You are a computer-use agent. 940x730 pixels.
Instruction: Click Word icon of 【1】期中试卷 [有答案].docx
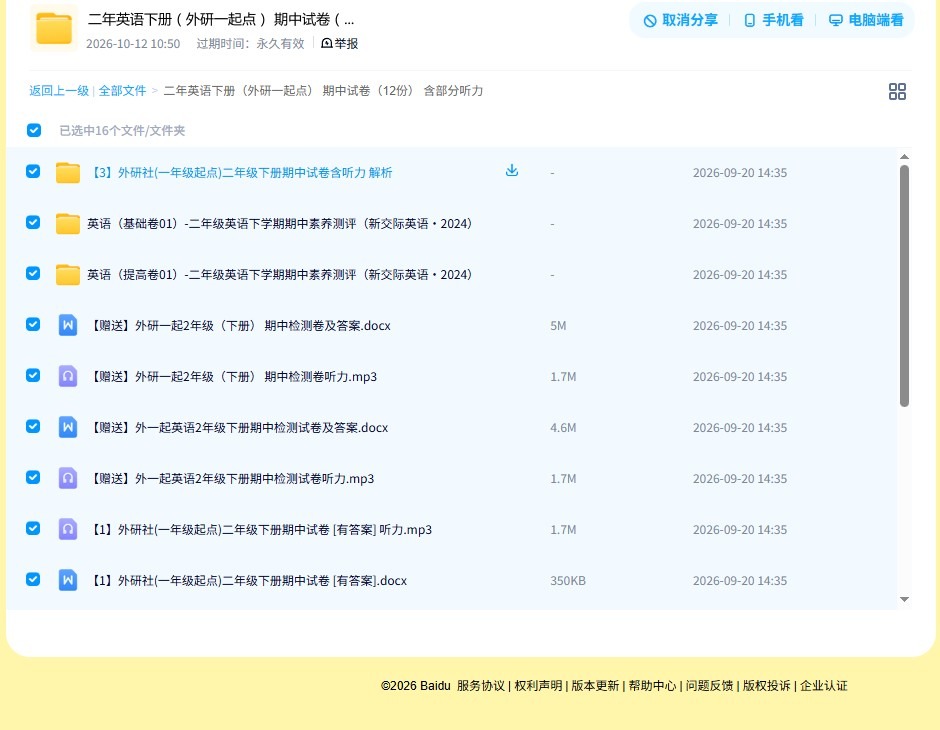click(68, 580)
